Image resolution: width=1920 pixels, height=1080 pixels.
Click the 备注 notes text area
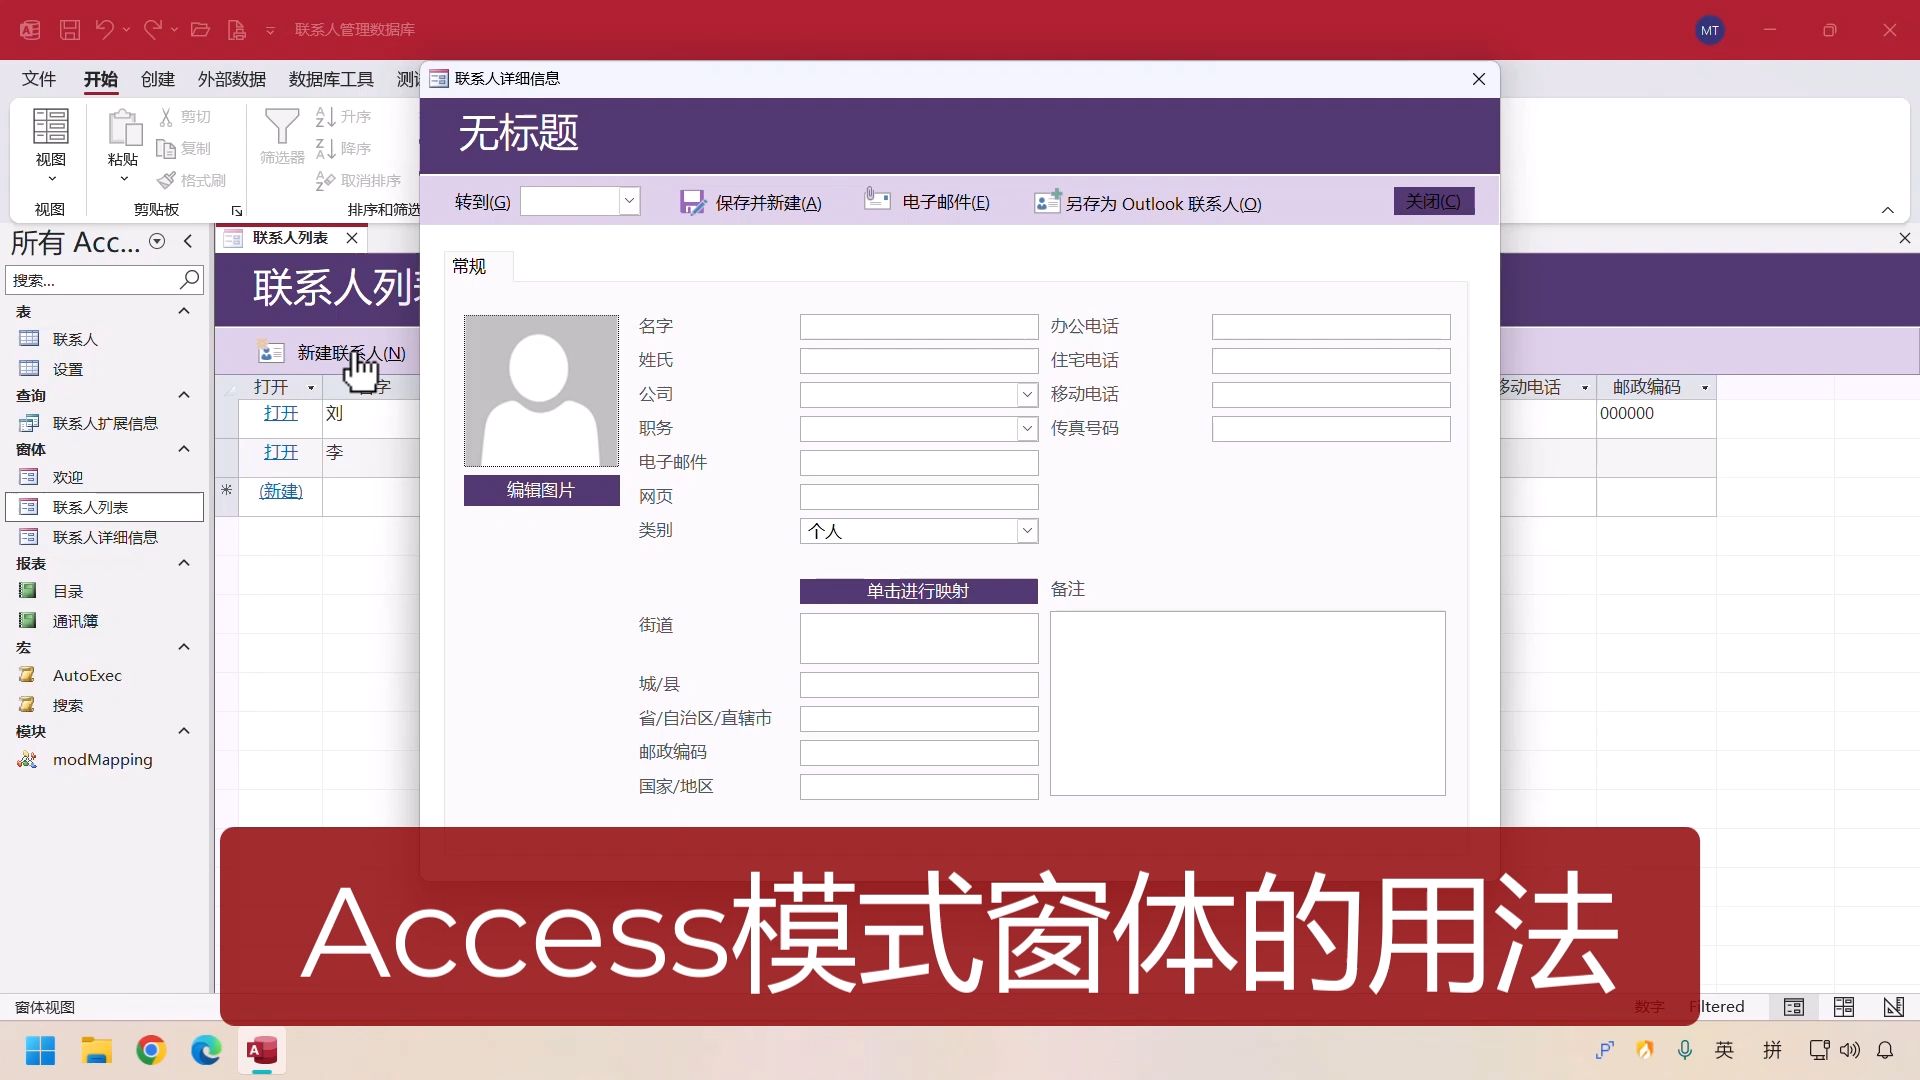1247,703
